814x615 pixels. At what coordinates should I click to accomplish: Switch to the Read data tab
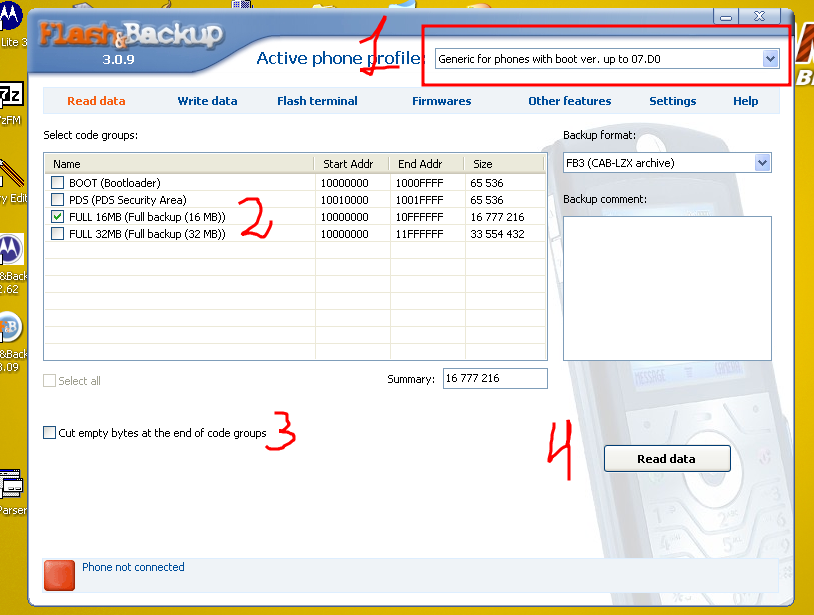tap(96, 101)
